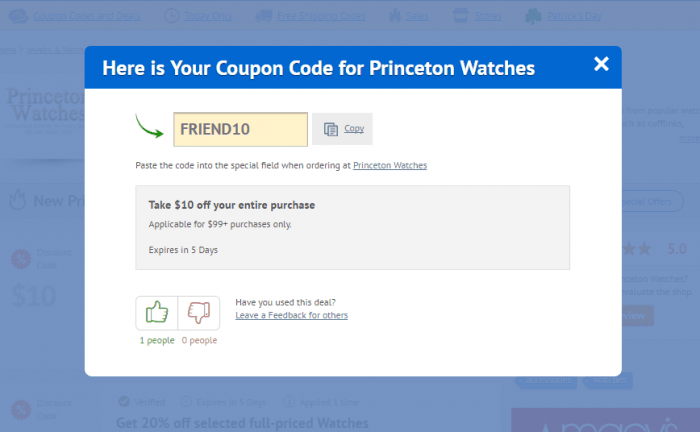
Task: Click the Princeton Watches store logo
Action: click(45, 105)
